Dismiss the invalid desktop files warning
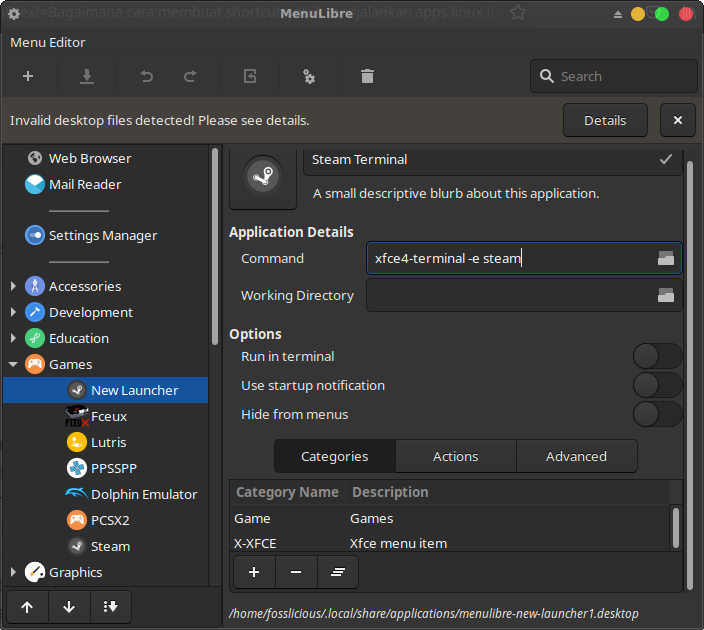The width and height of the screenshot is (704, 630). [678, 120]
